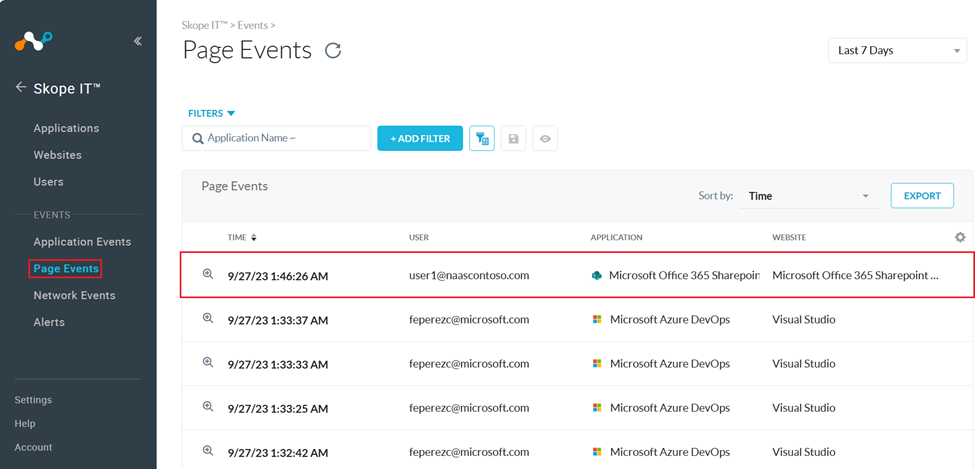This screenshot has width=975, height=469.
Task: Open Applications in sidebar
Action: [66, 128]
